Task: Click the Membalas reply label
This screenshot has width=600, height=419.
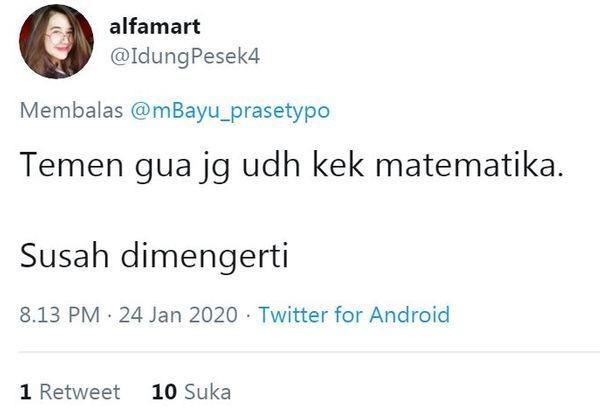Action: coord(71,110)
